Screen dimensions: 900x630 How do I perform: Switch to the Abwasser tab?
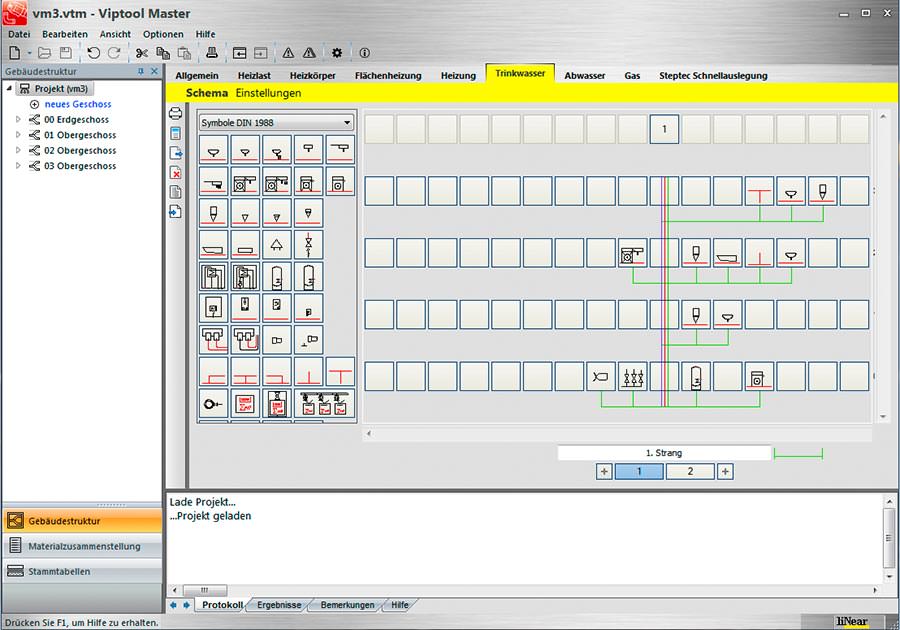click(x=584, y=75)
